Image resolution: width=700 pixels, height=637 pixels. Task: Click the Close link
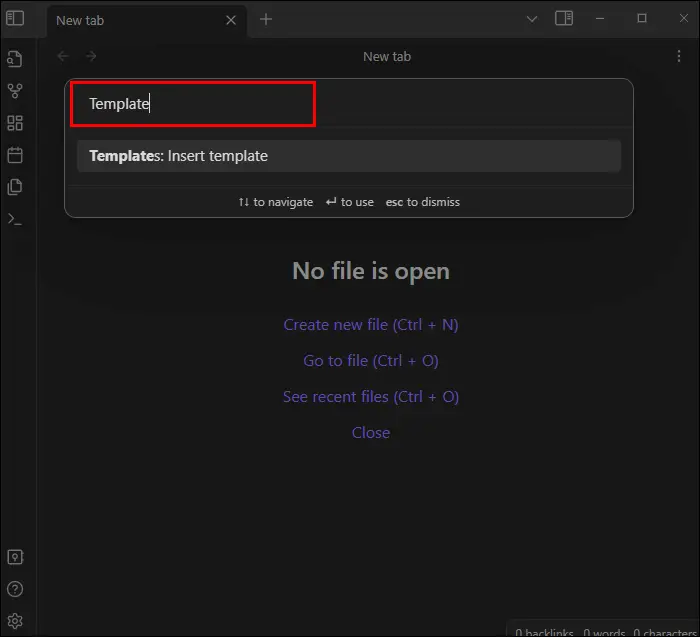(x=371, y=433)
